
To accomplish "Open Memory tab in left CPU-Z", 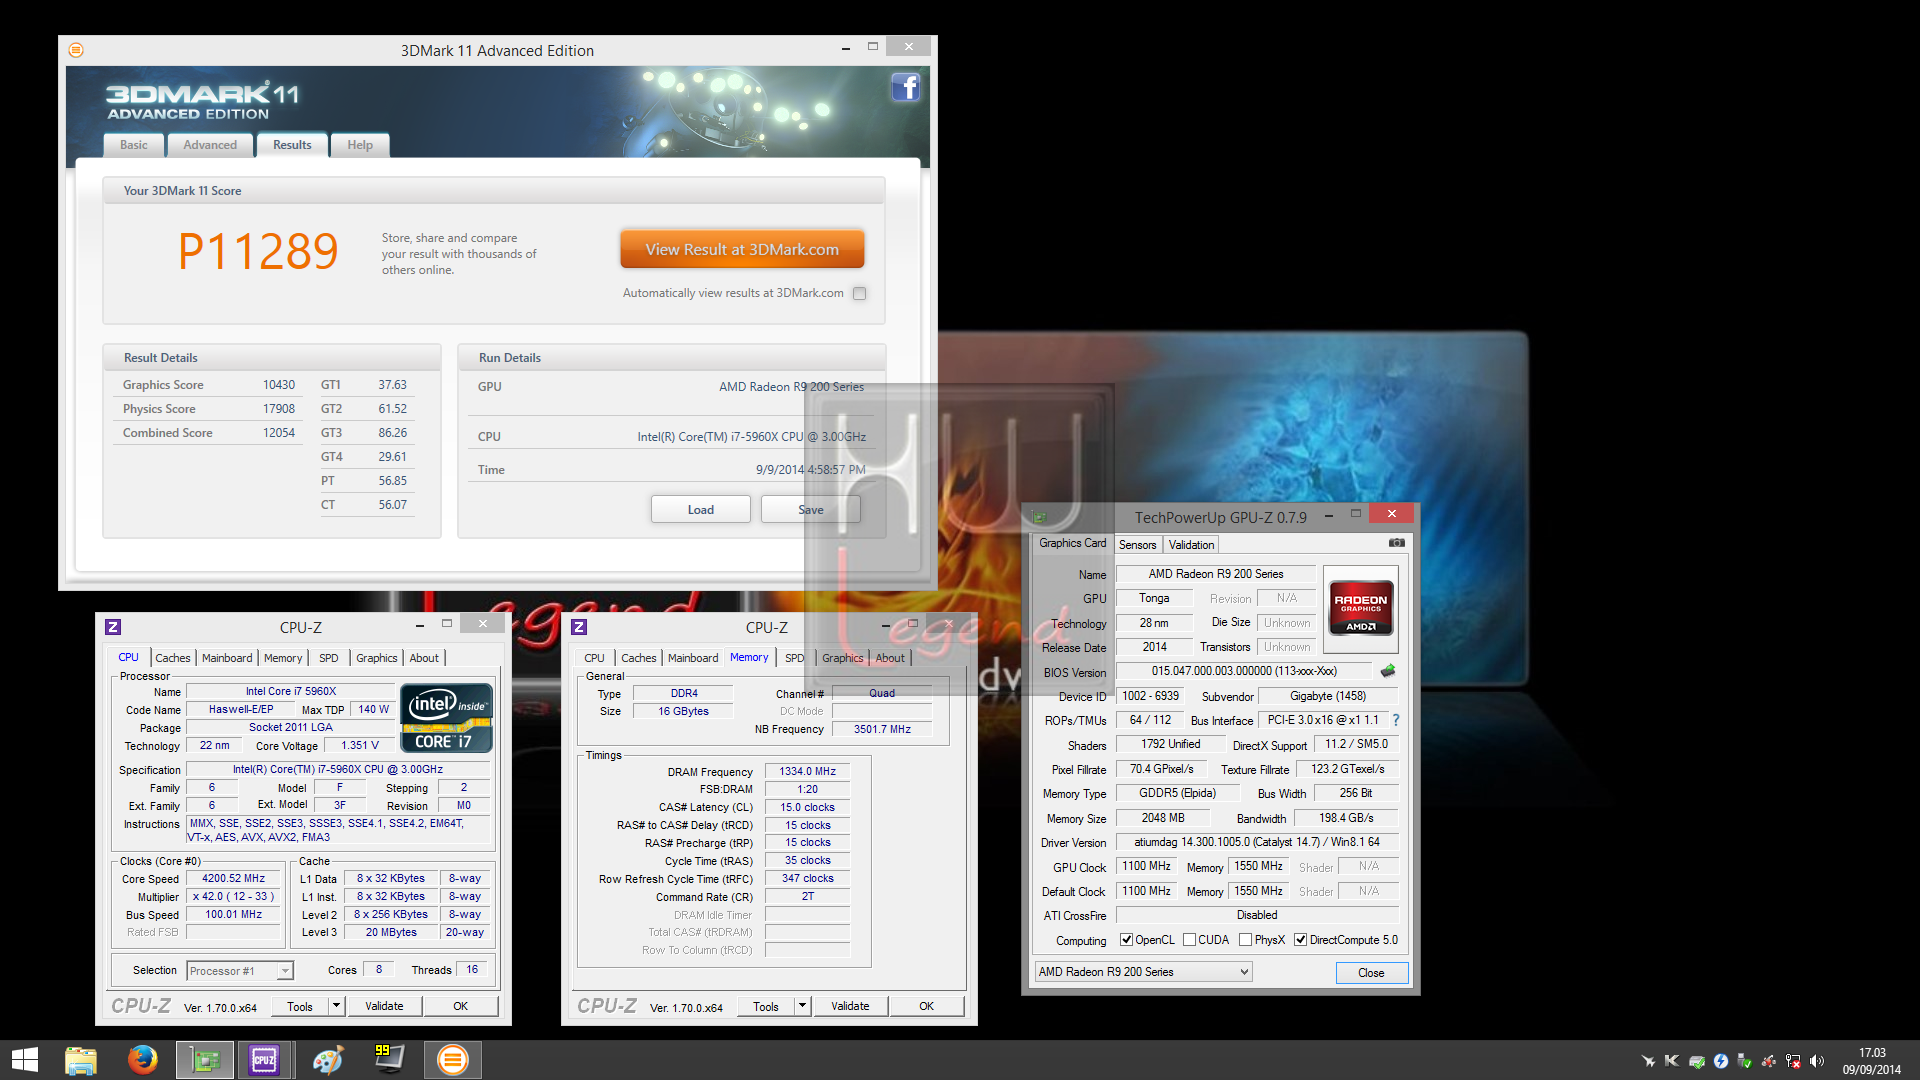I will (283, 658).
